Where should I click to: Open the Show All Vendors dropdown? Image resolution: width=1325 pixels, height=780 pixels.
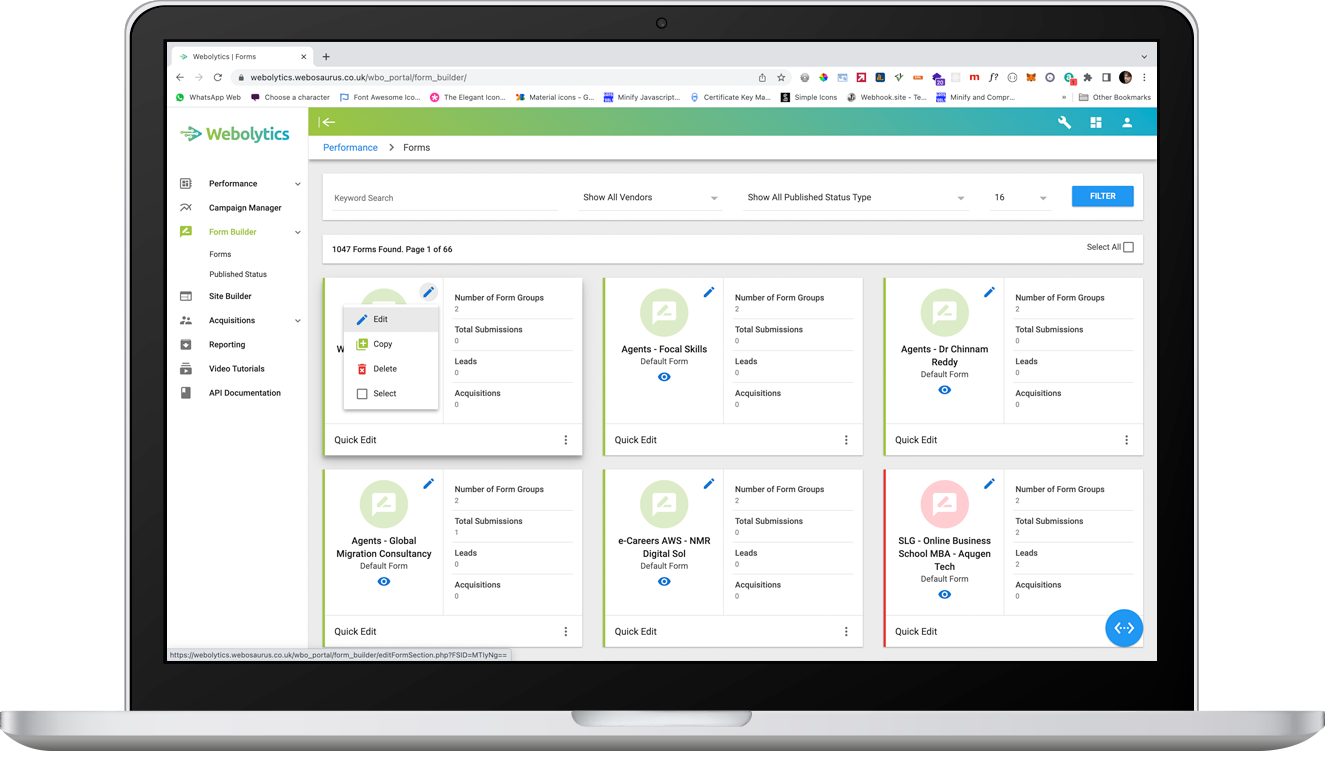click(x=650, y=198)
